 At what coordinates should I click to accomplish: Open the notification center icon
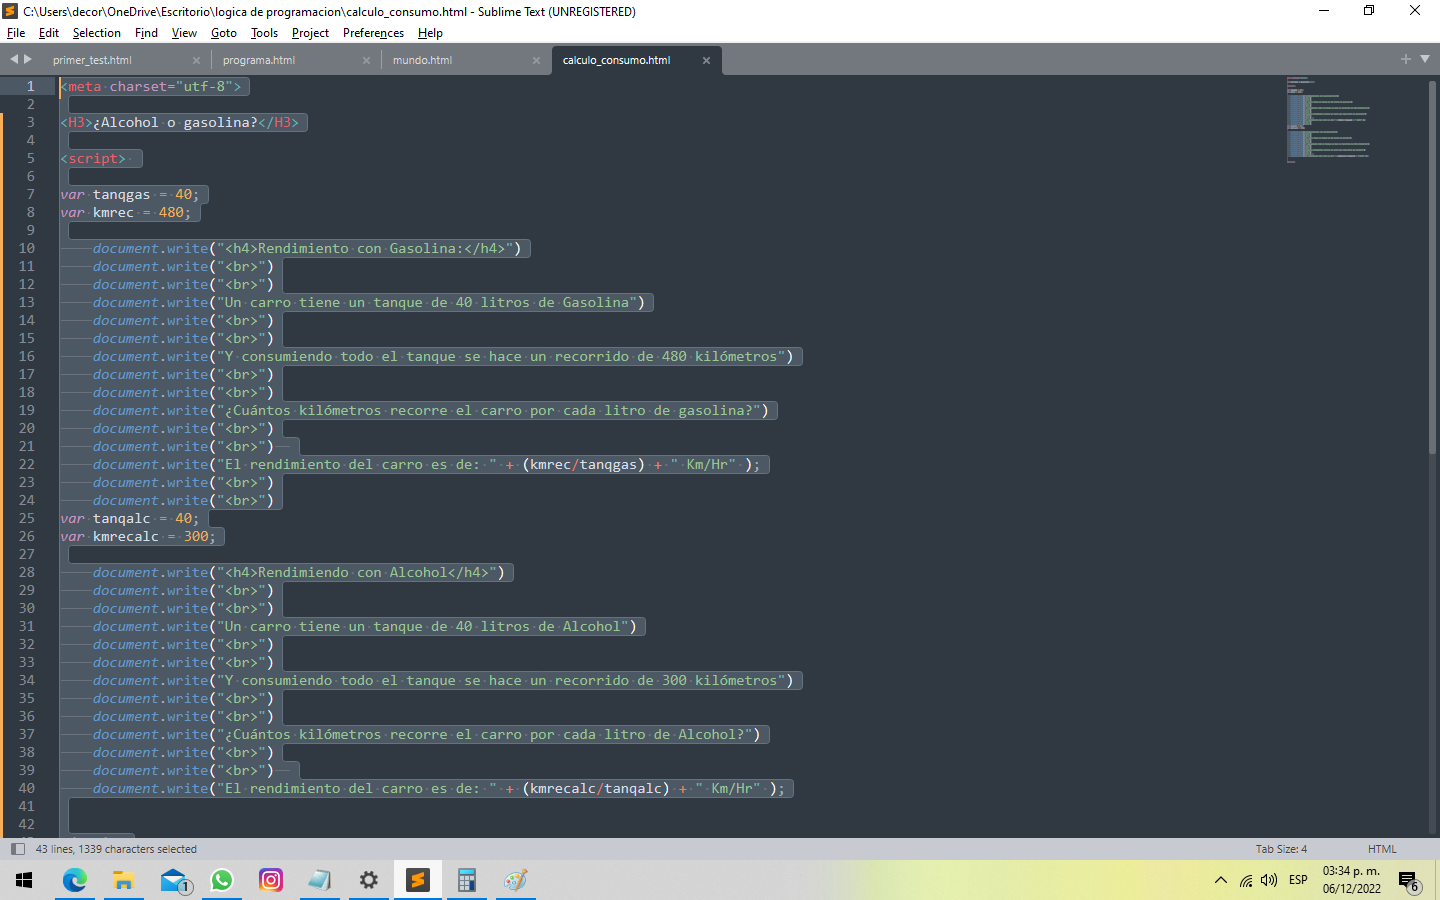coord(1409,881)
